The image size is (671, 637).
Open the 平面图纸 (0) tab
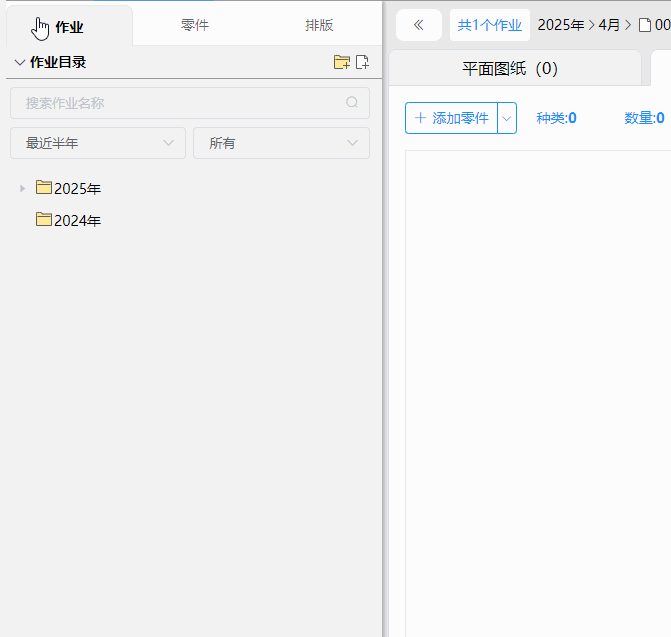pos(510,69)
